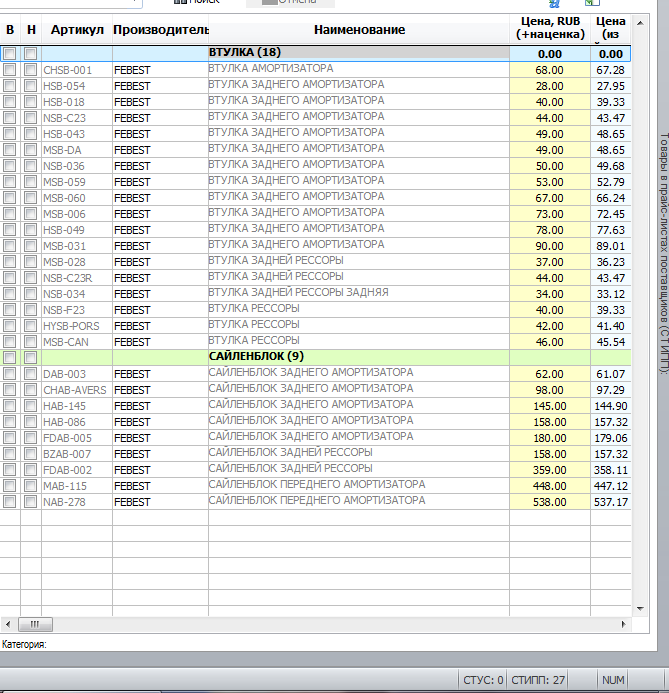Select article NSB-036
The image size is (669, 693).
(x=64, y=166)
